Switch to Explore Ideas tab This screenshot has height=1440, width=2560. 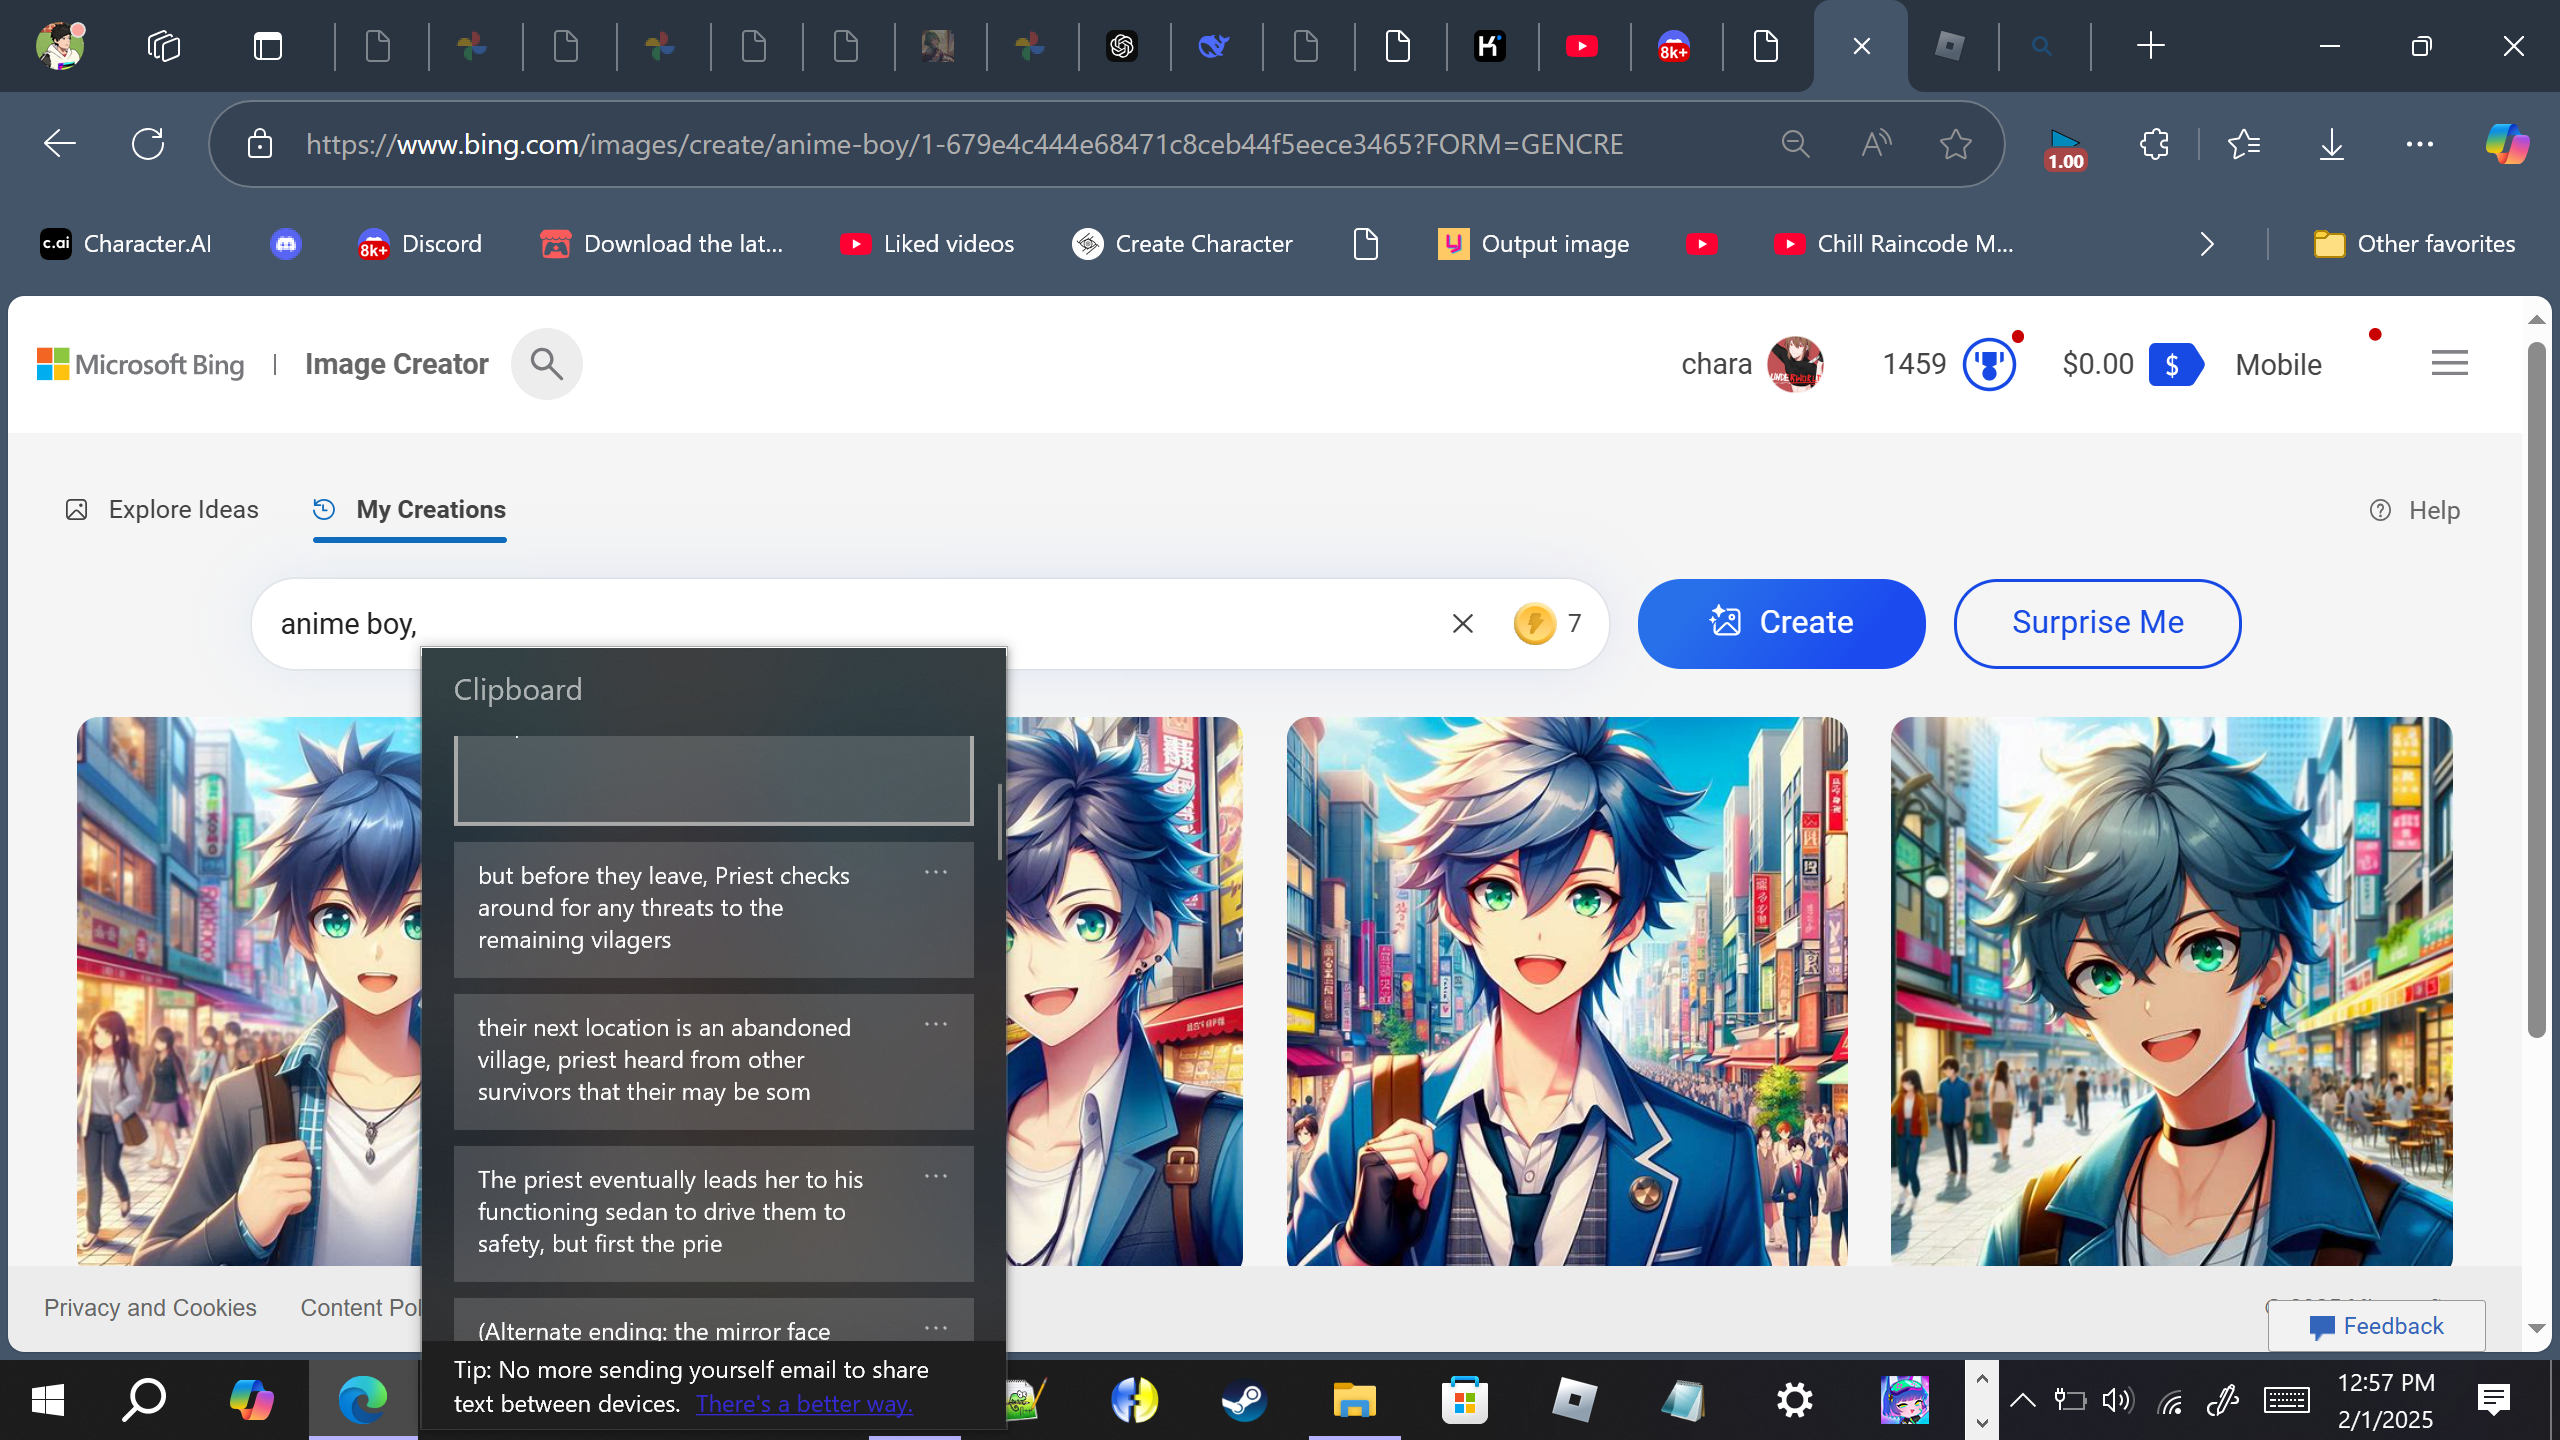162,510
